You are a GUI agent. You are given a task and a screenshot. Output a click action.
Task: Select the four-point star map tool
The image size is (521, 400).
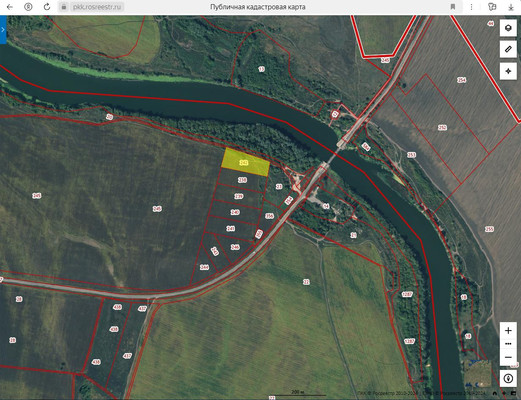(x=508, y=71)
